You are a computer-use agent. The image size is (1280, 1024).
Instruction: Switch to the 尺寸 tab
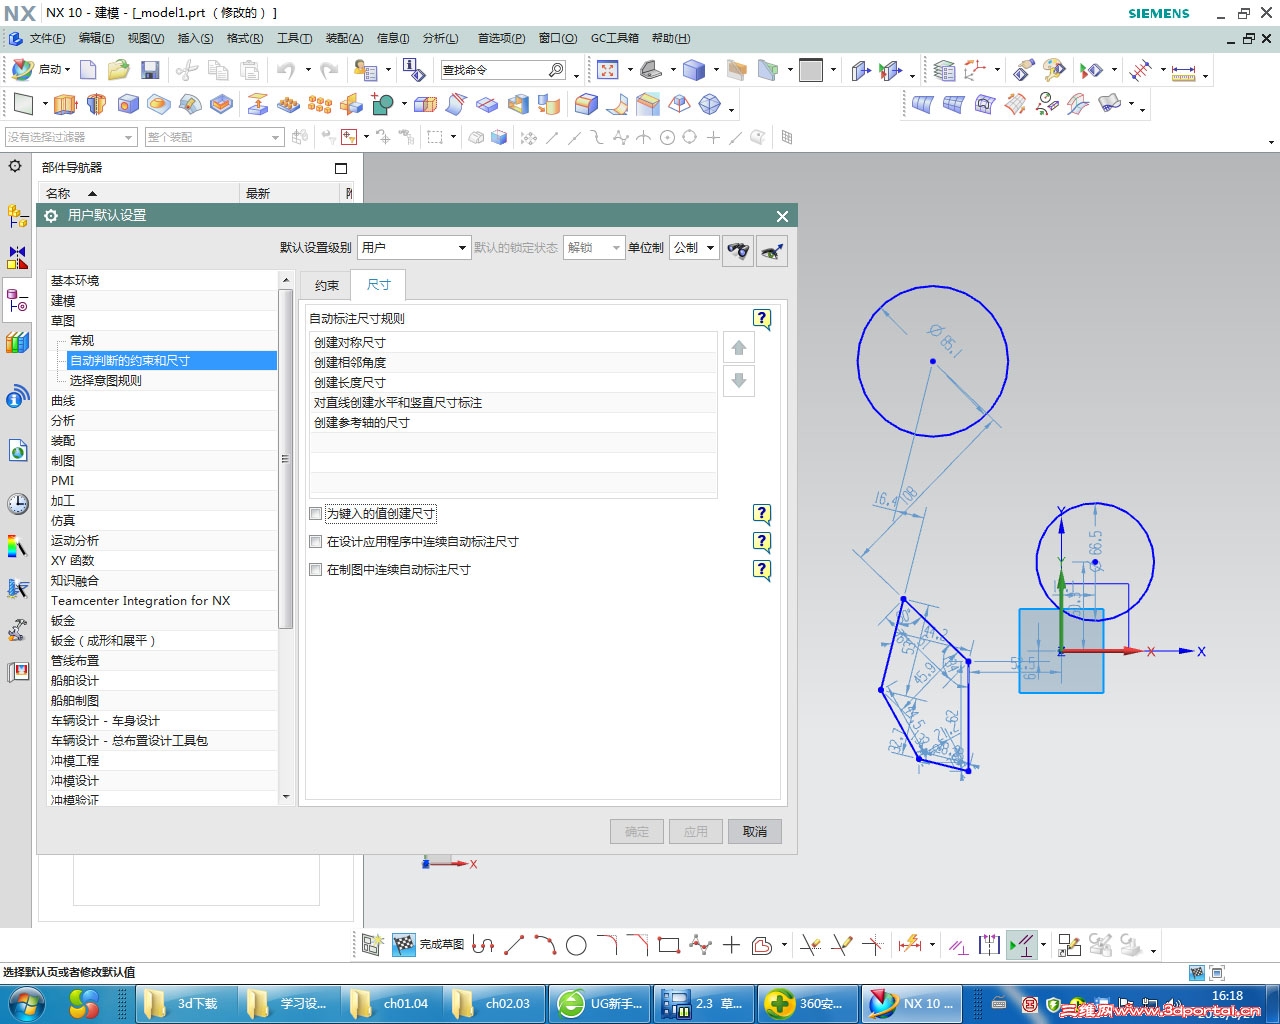[x=379, y=285]
